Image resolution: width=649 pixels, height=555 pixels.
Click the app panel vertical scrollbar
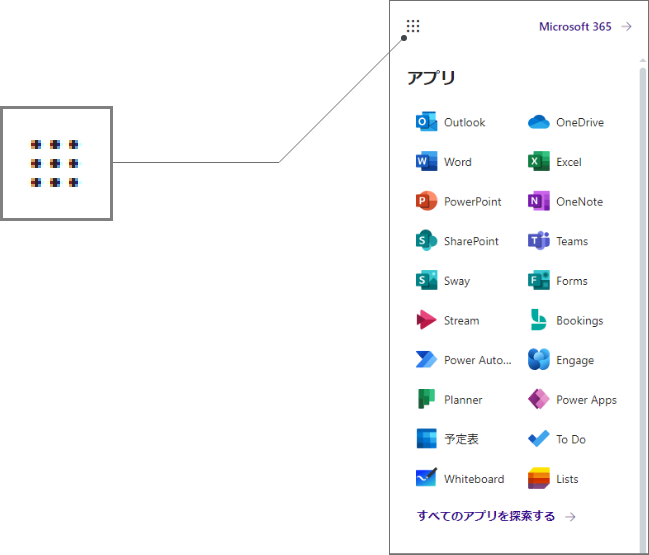643,309
